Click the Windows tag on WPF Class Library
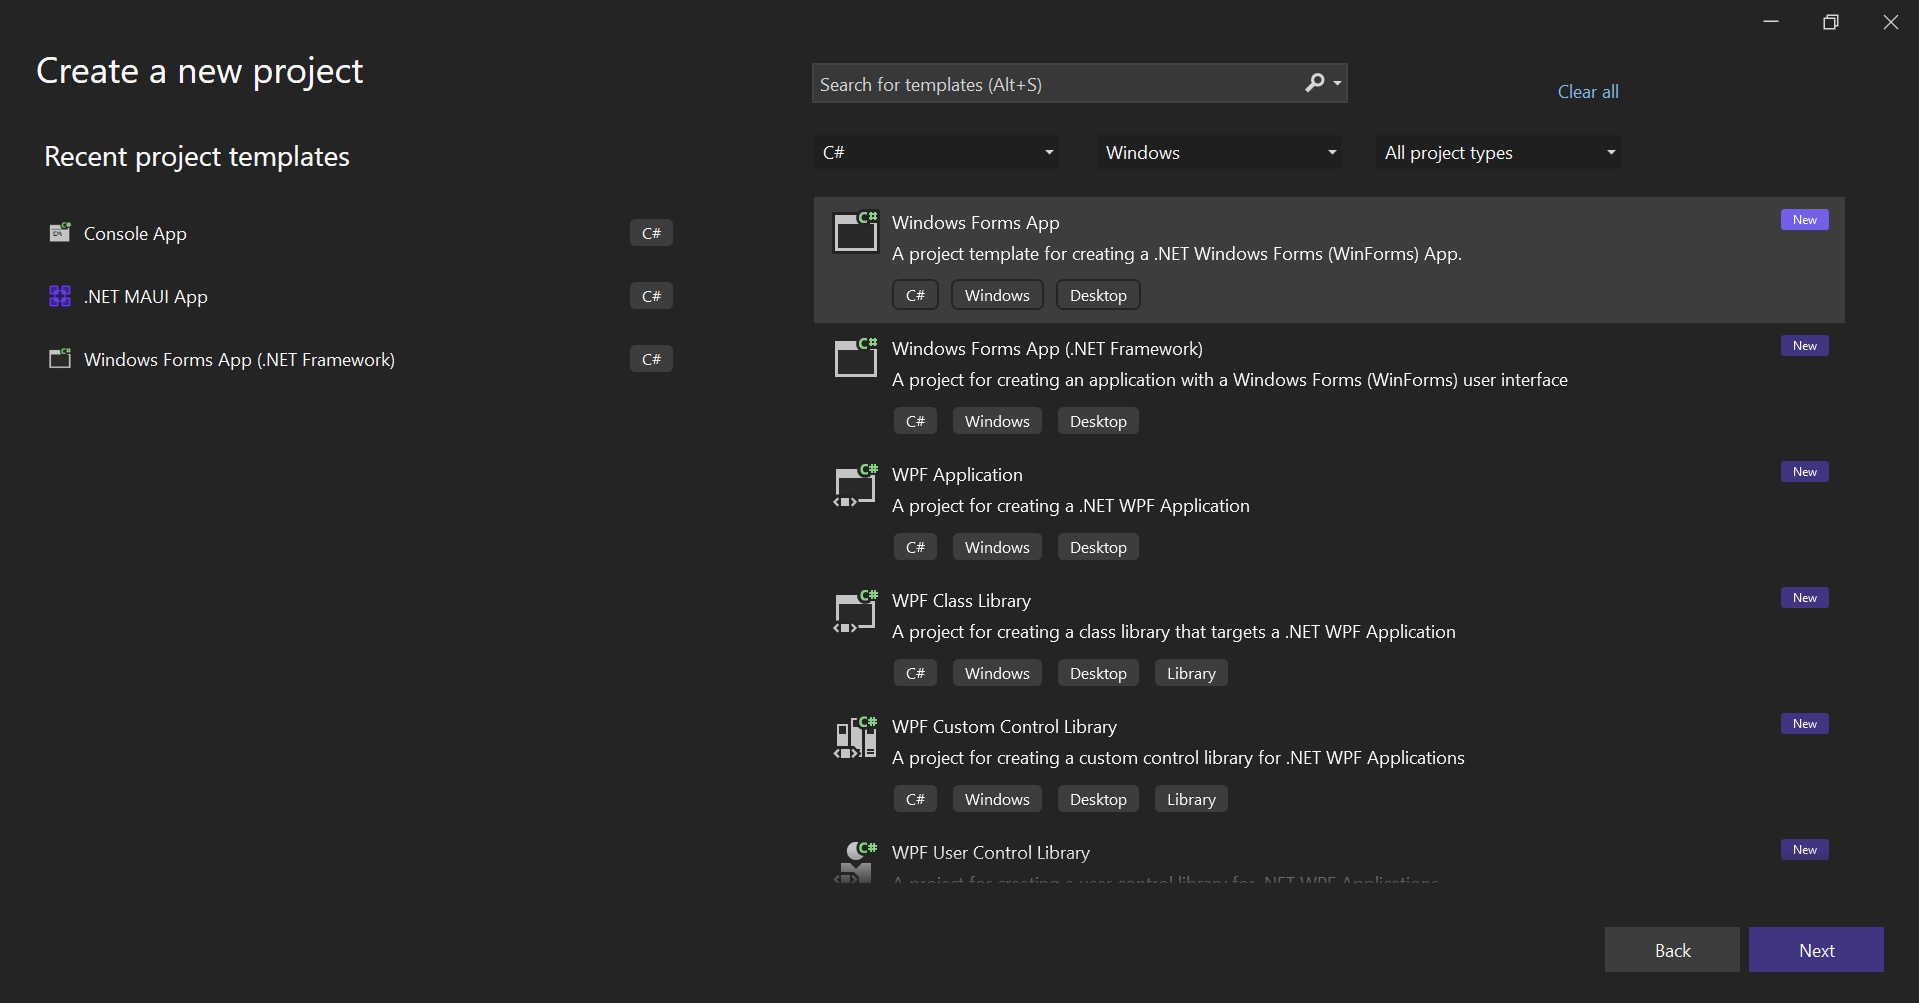This screenshot has height=1003, width=1919. click(997, 673)
